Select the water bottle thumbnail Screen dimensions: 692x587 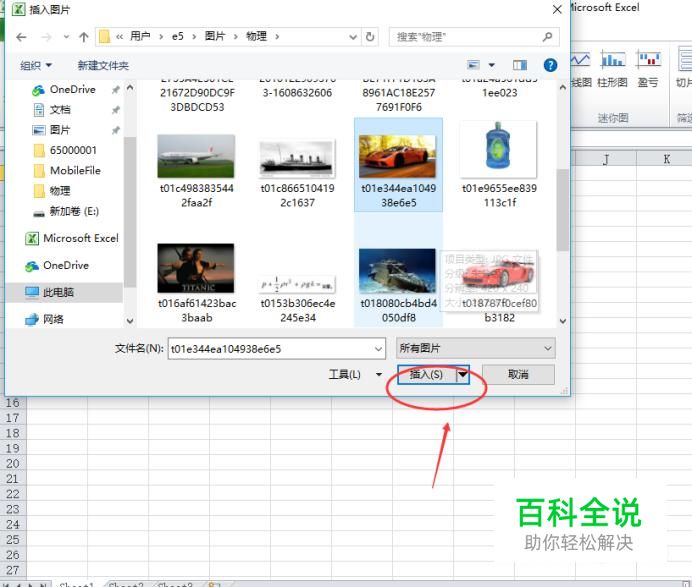[498, 149]
